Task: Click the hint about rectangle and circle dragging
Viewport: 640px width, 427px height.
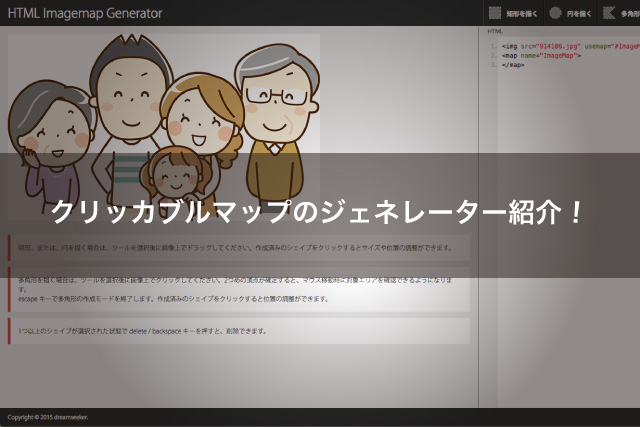Action: pyautogui.click(x=239, y=248)
